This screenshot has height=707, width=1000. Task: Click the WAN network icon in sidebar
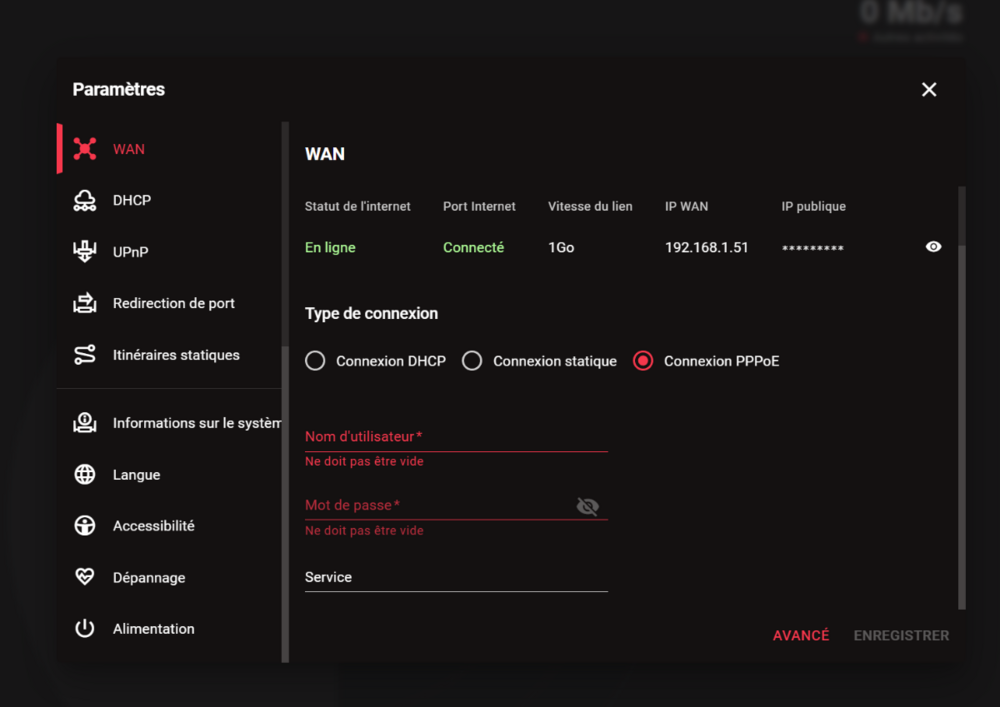click(x=85, y=149)
